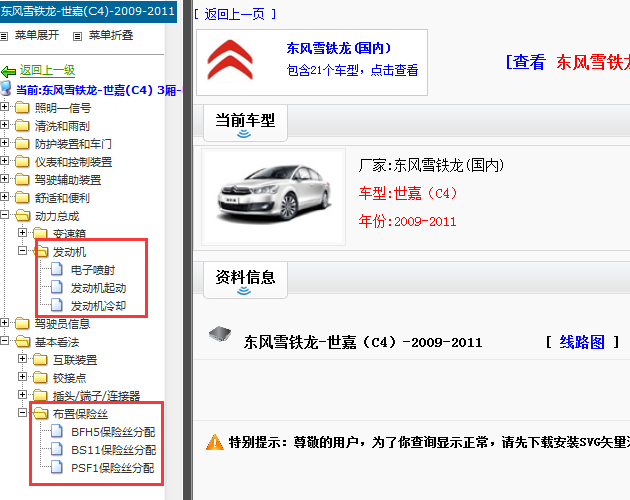Collapse the 基本看法 tree node

(4, 340)
